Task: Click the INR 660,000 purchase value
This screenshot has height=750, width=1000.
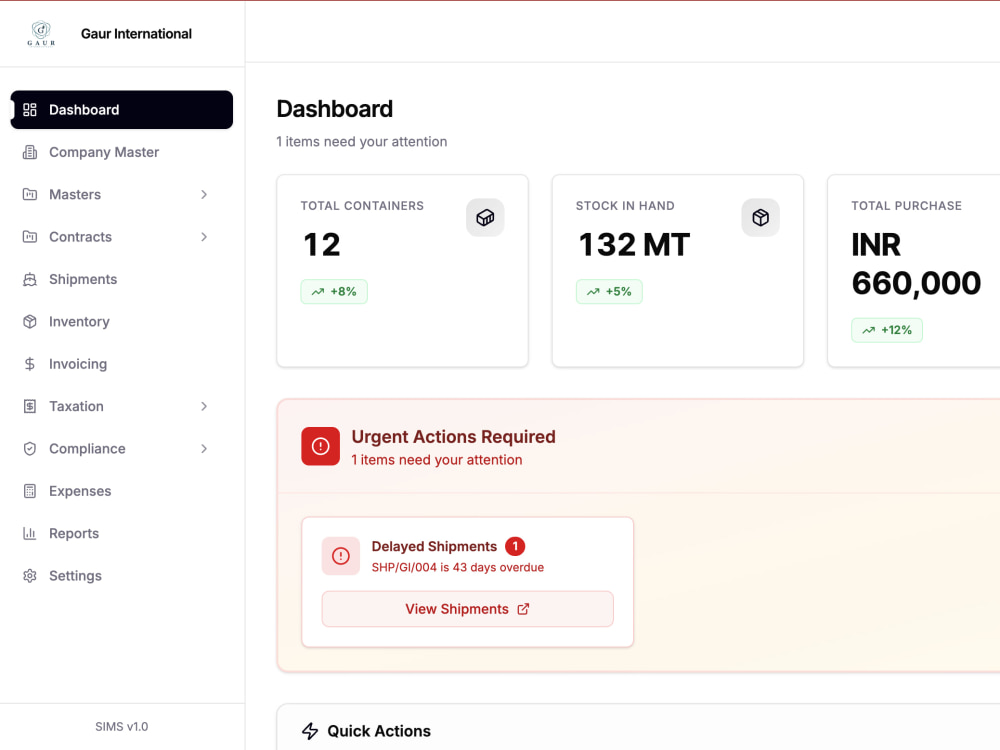Action: tap(916, 264)
